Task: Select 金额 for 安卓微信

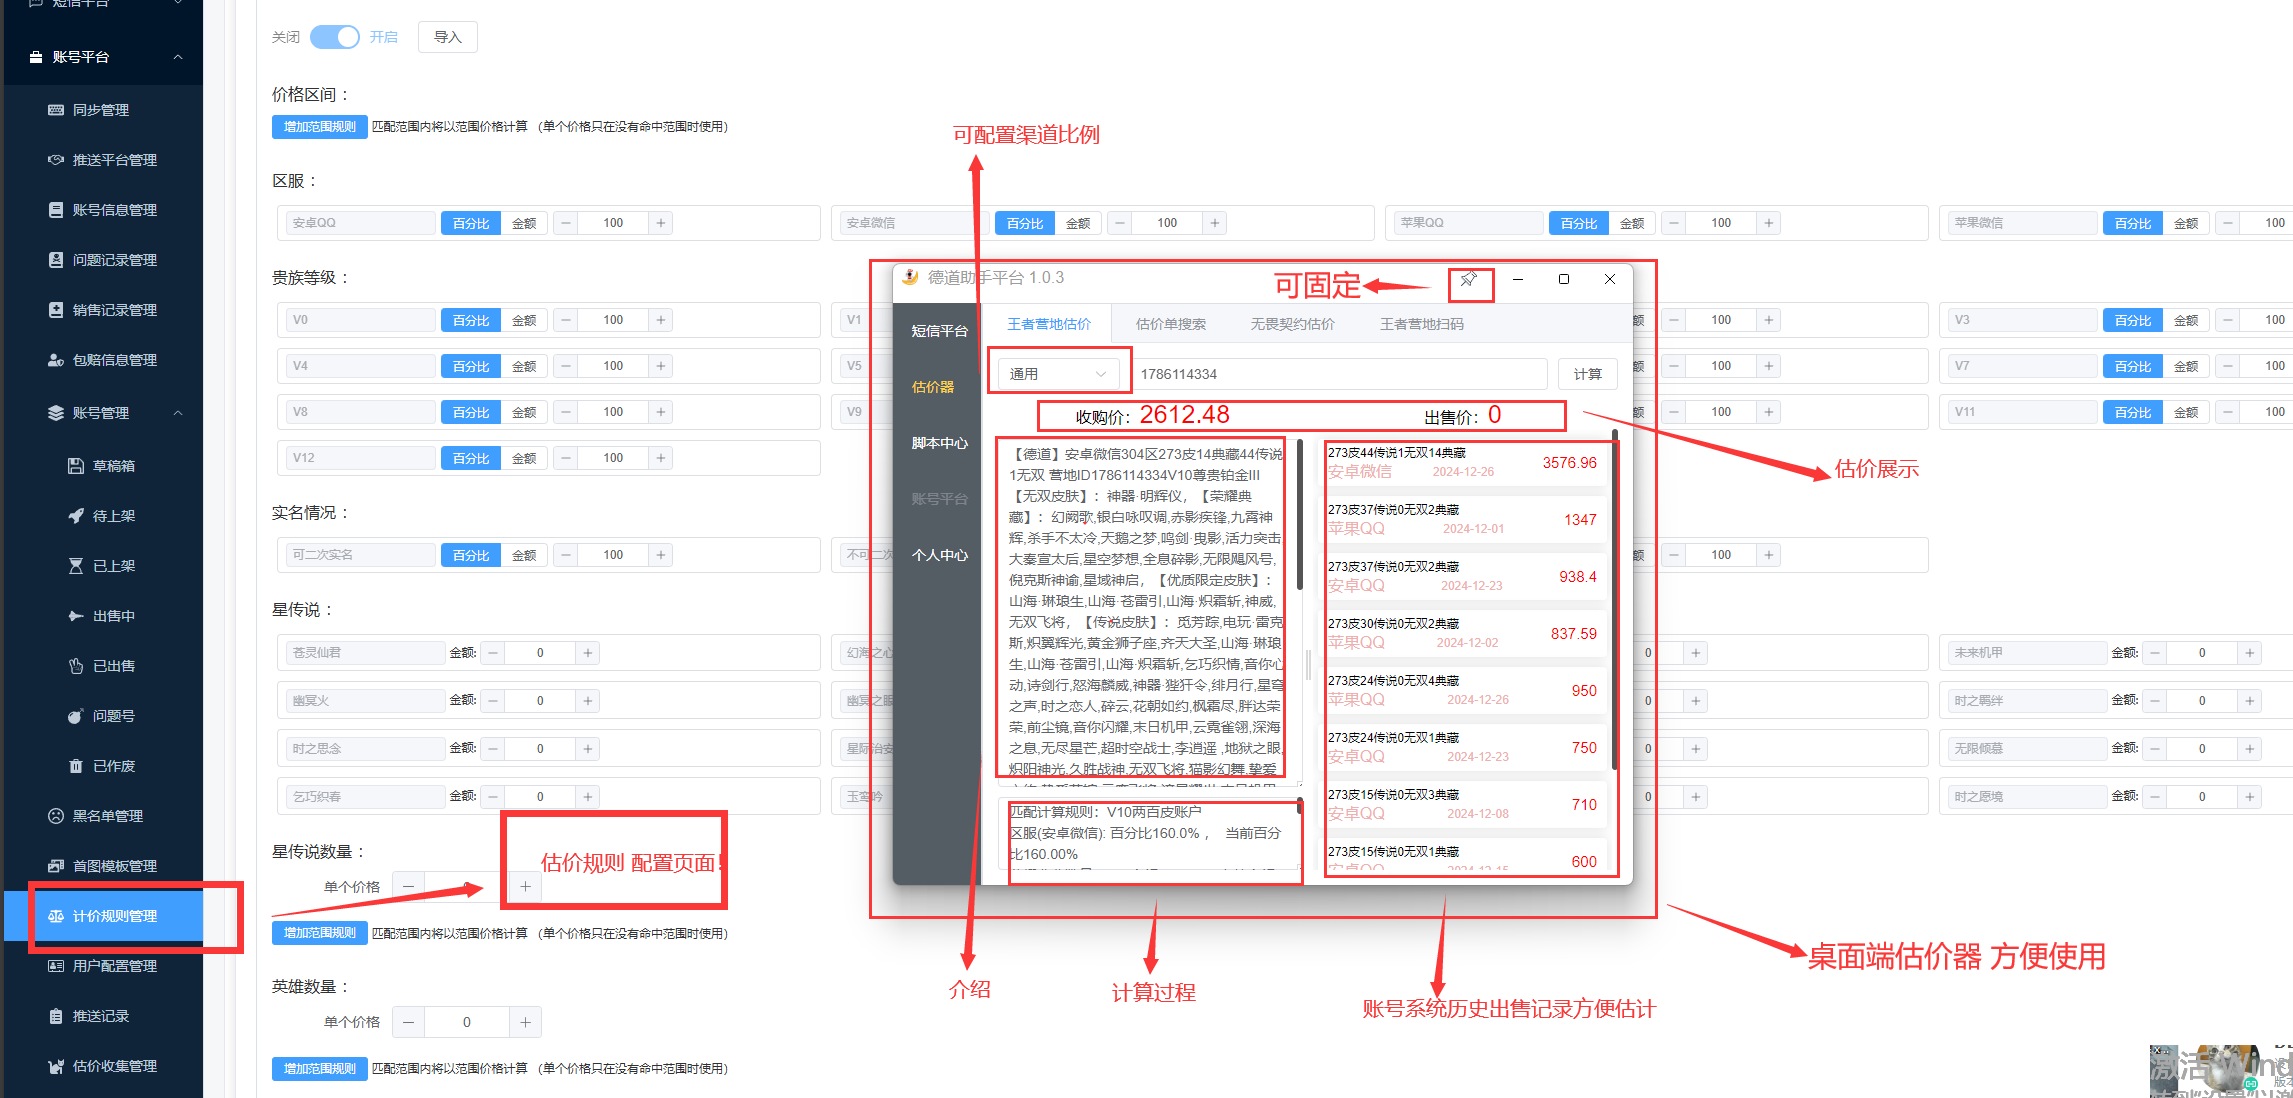Action: 1078,223
